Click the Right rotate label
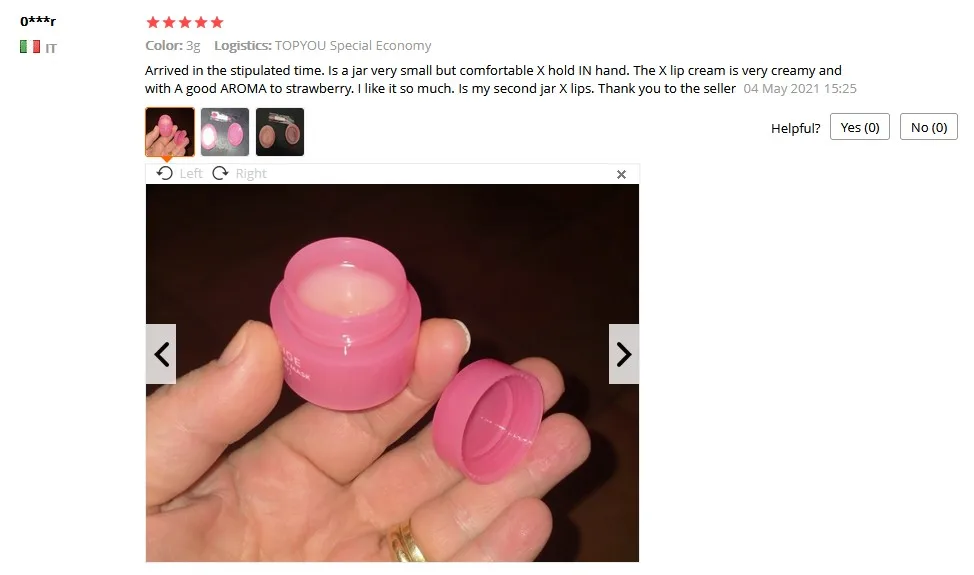Screen dimensions: 974x575 (x=251, y=173)
